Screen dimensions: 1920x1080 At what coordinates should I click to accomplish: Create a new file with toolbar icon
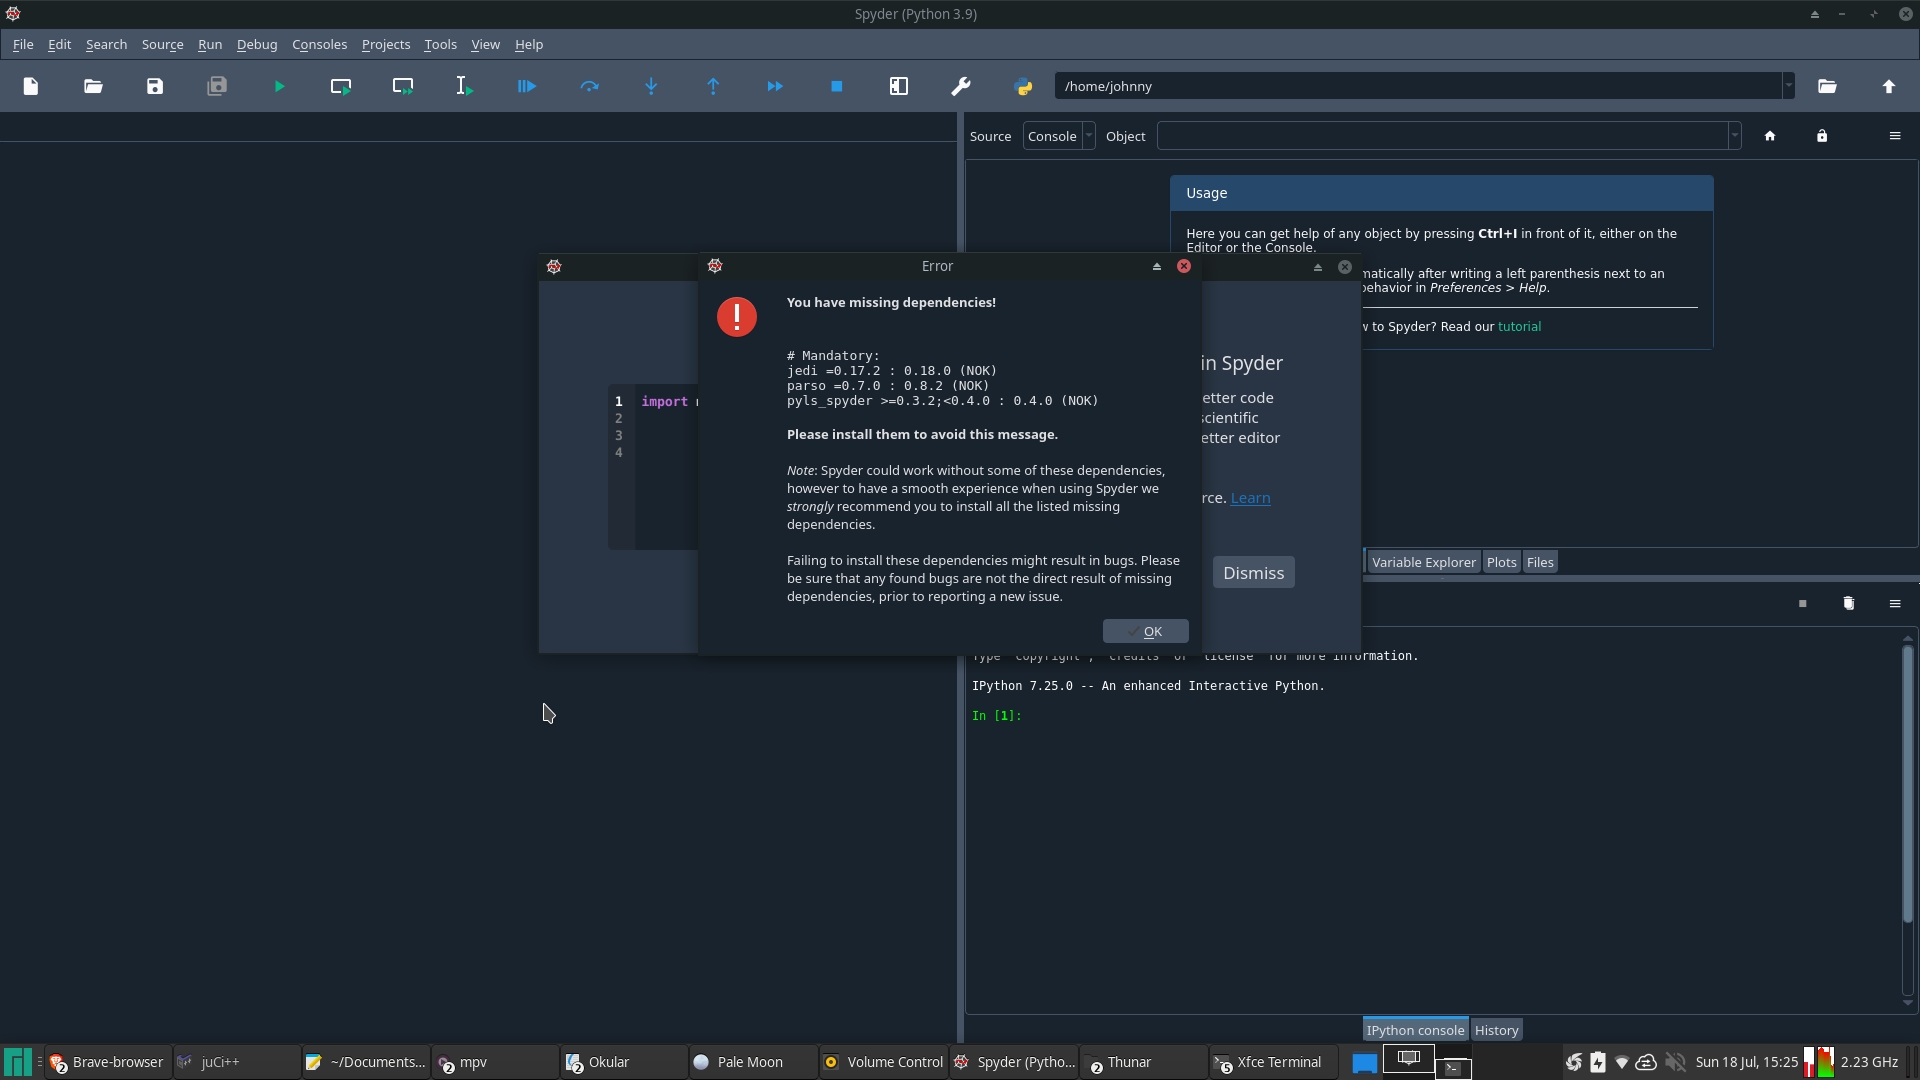point(31,87)
